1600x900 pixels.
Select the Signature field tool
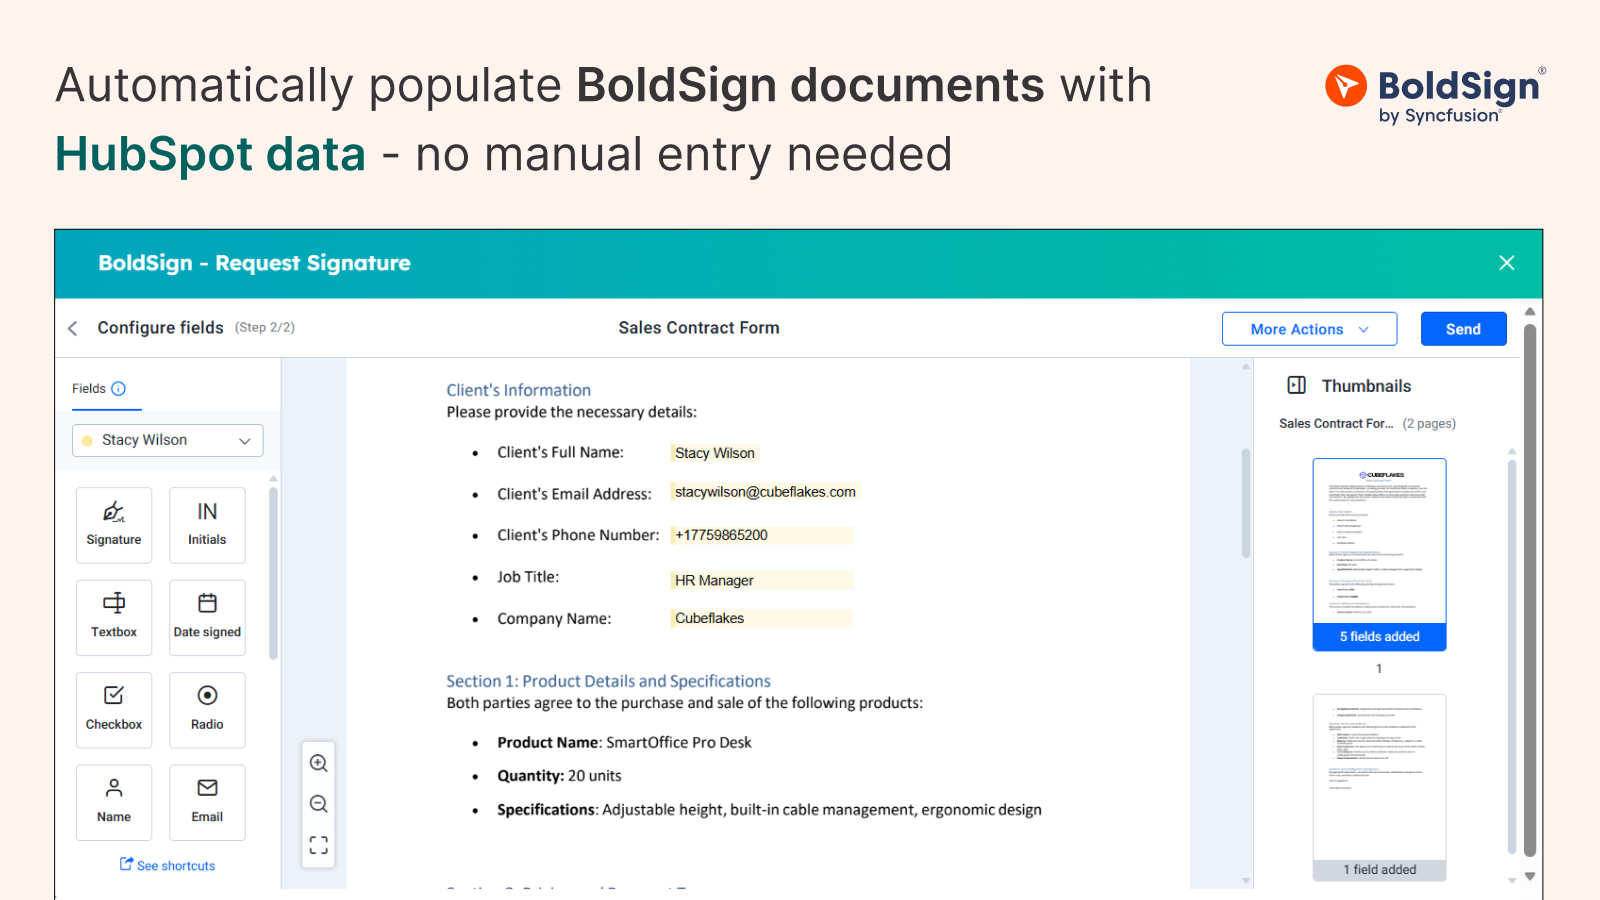(113, 524)
